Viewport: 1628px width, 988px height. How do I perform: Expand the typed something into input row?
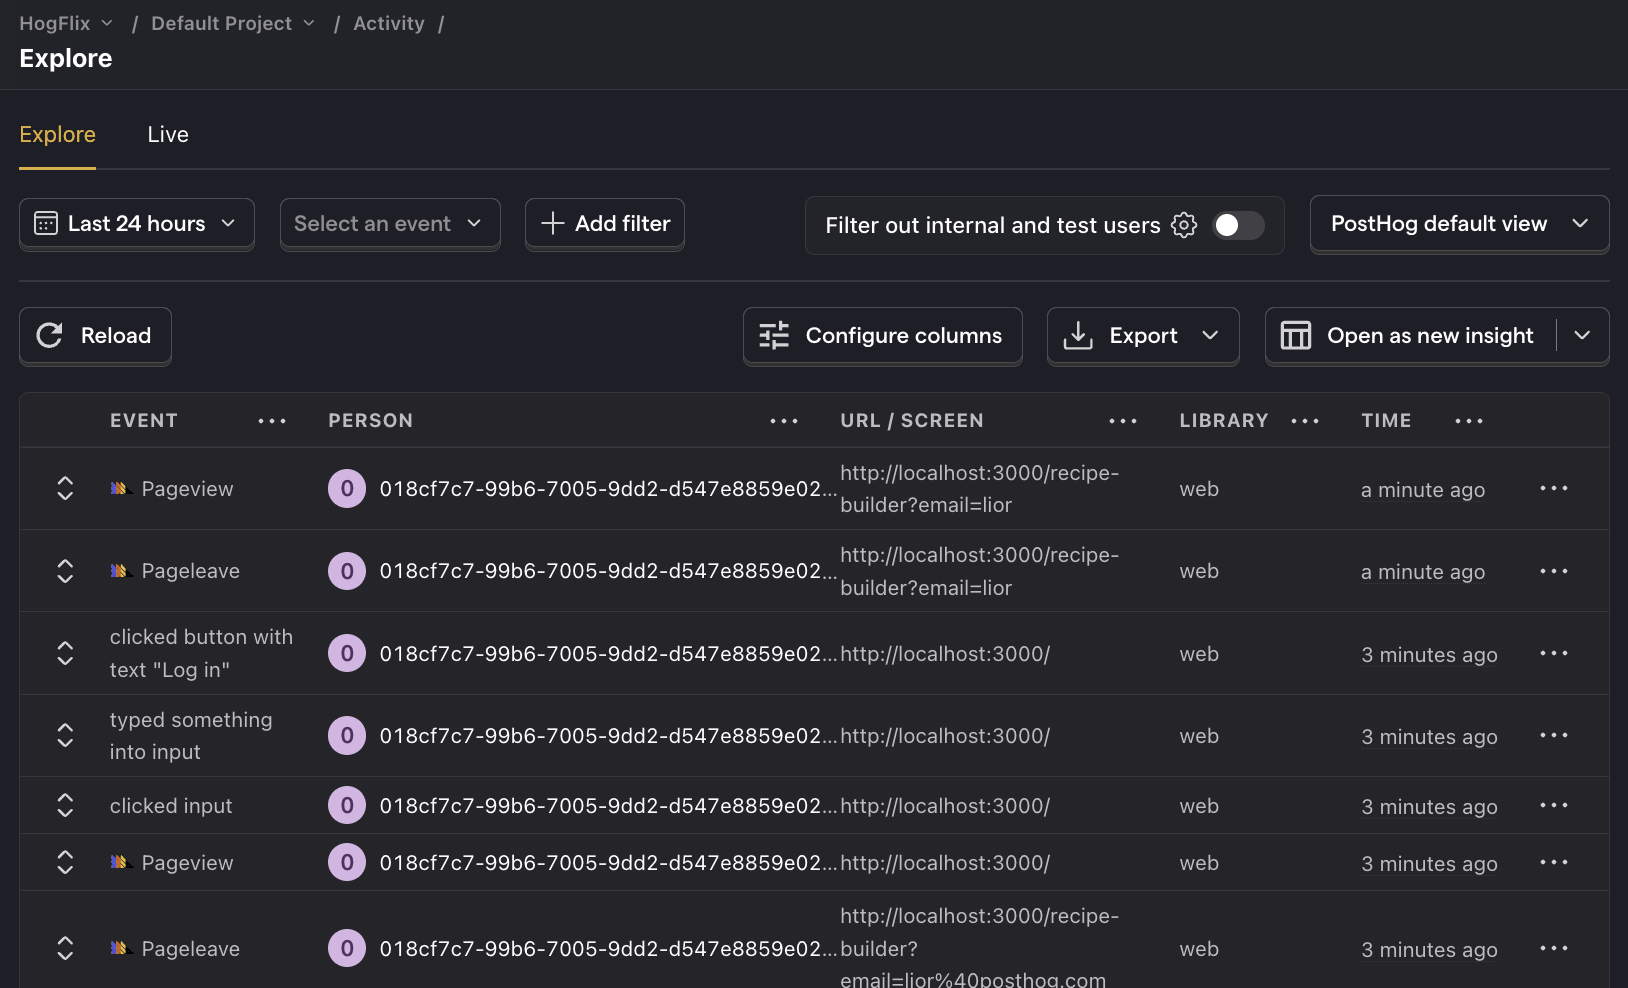coord(65,735)
